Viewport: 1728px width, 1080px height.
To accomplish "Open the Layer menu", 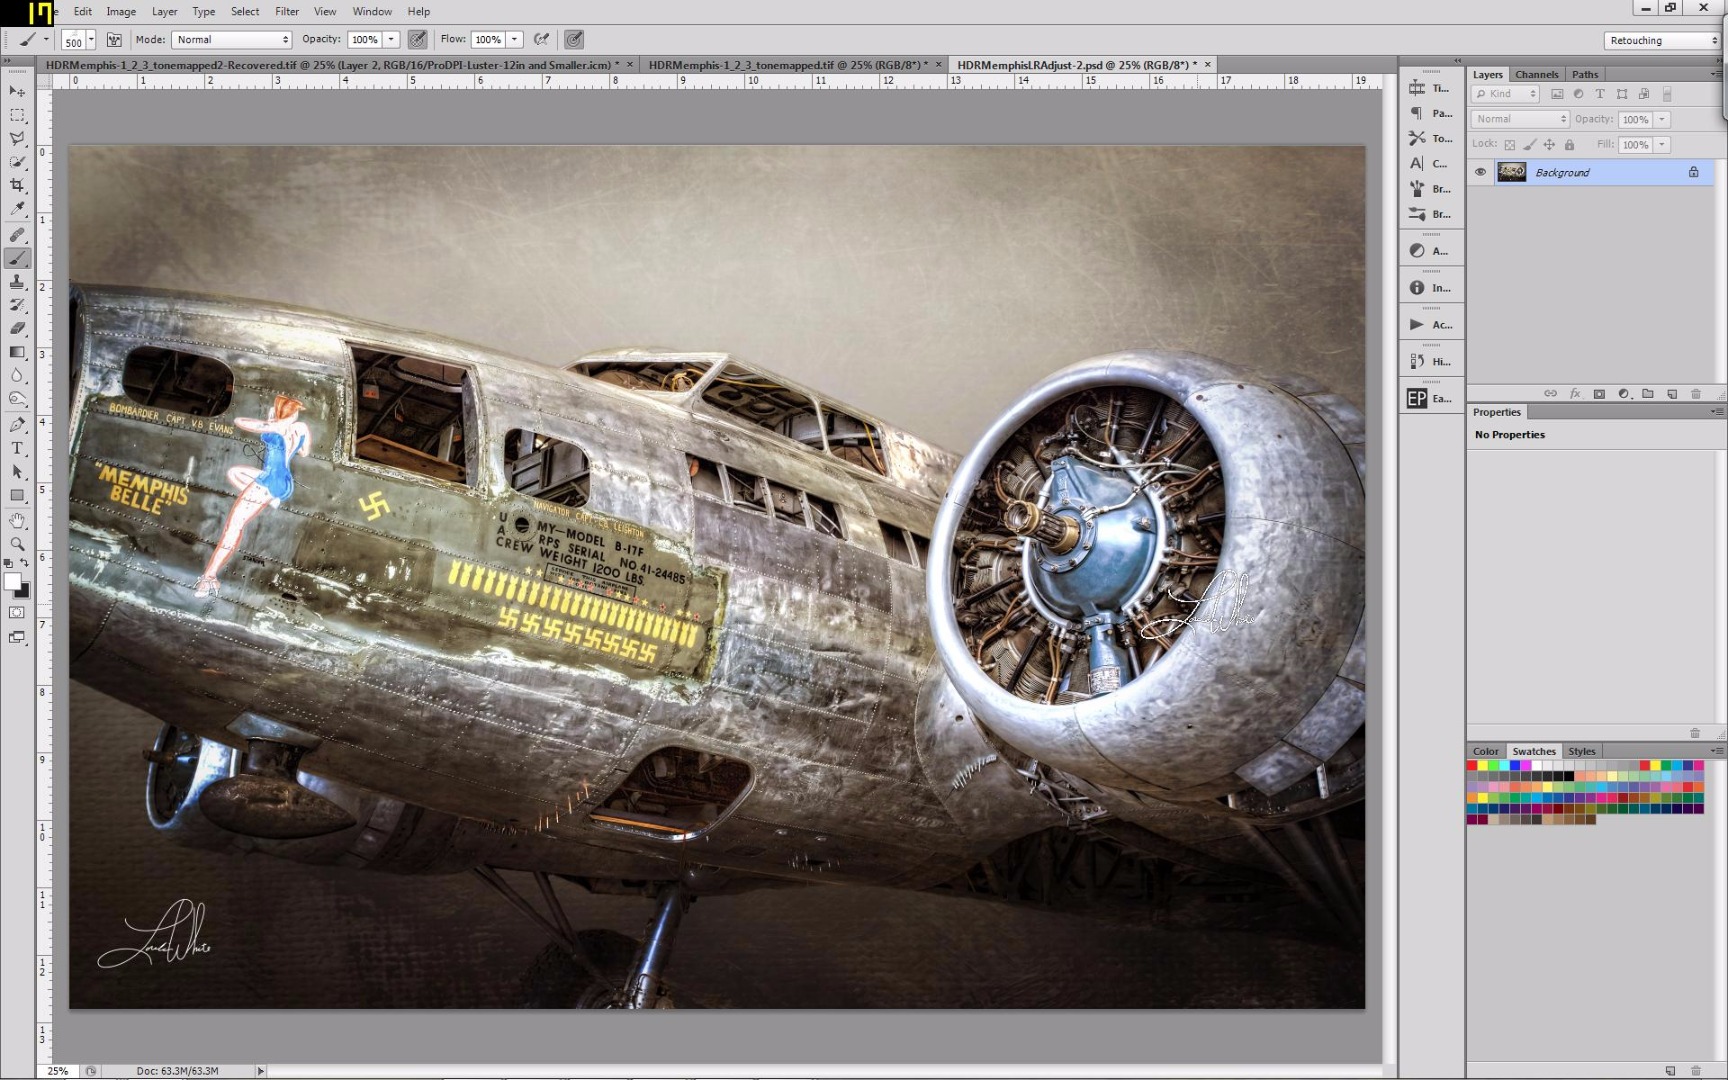I will click(x=164, y=11).
